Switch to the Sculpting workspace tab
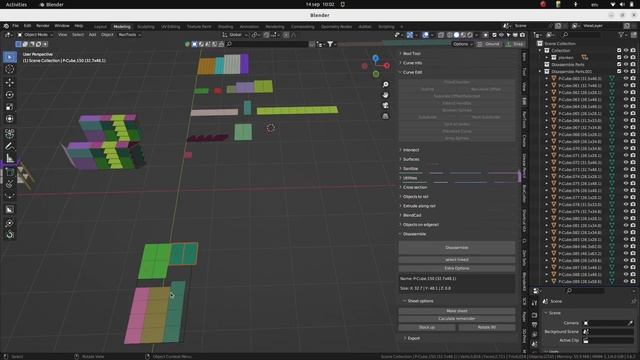This screenshot has height=360, width=640. coord(146,27)
